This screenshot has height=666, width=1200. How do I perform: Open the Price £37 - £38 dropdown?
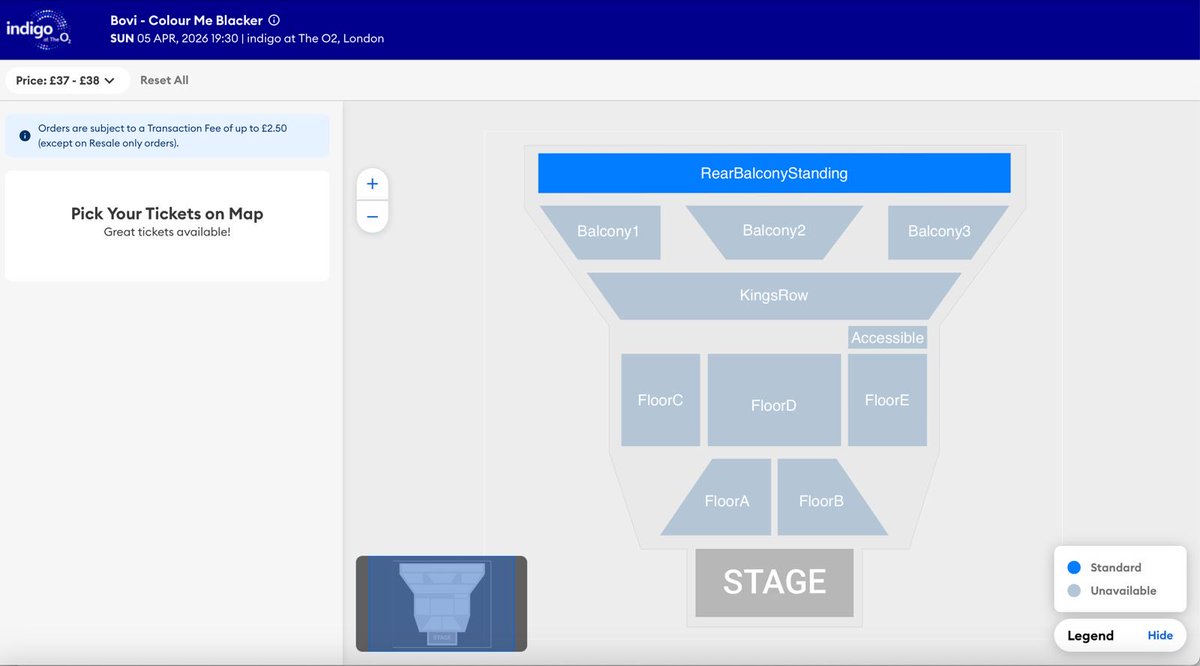point(66,80)
